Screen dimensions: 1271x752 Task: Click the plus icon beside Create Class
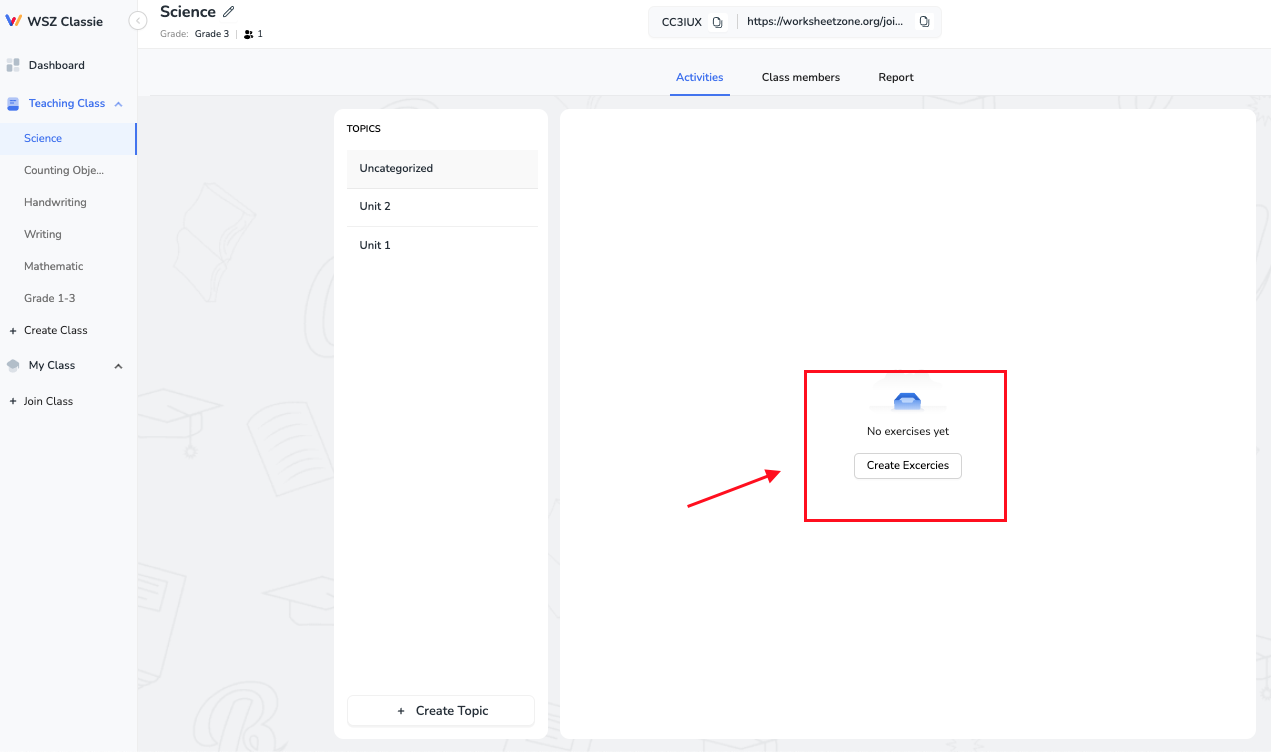(13, 330)
